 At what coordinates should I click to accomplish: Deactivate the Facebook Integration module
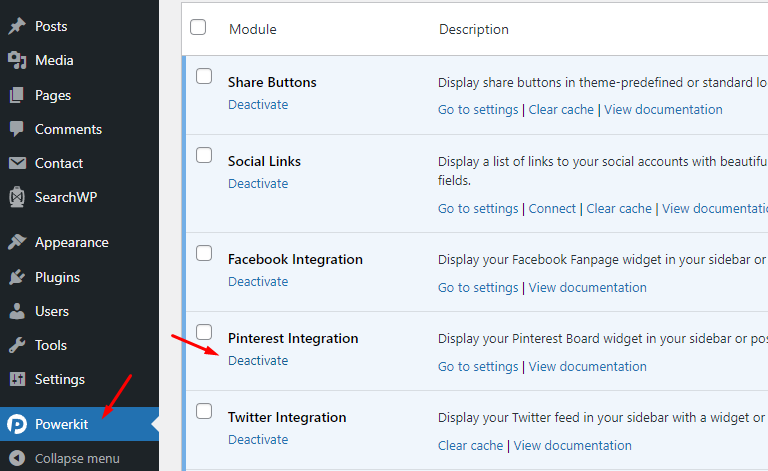click(x=258, y=282)
